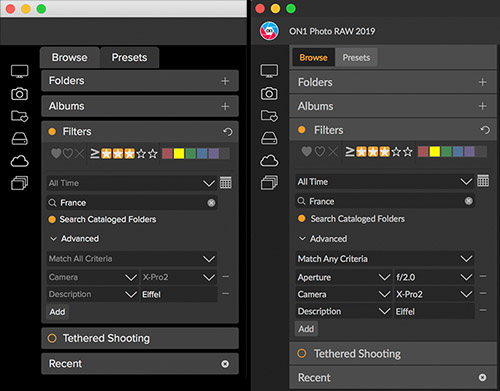Enable Tethered Shooting in left window
The image size is (500, 391).
(x=52, y=338)
